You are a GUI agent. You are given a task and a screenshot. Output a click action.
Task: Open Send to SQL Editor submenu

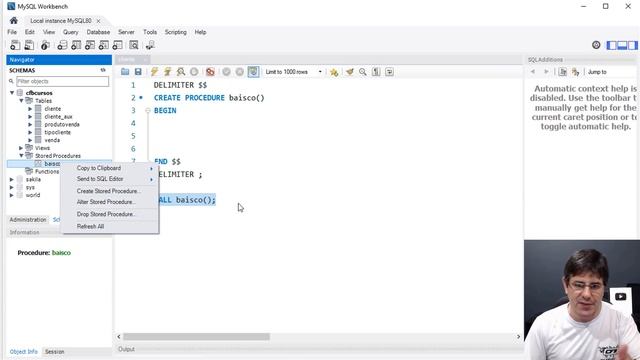click(110, 179)
